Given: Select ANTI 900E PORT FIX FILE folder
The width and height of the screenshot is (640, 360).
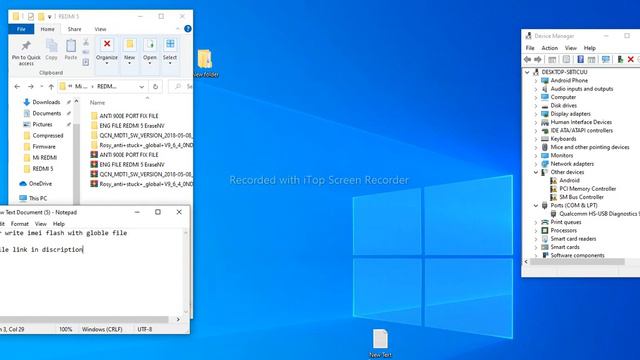Looking at the screenshot, I should pos(124,116).
